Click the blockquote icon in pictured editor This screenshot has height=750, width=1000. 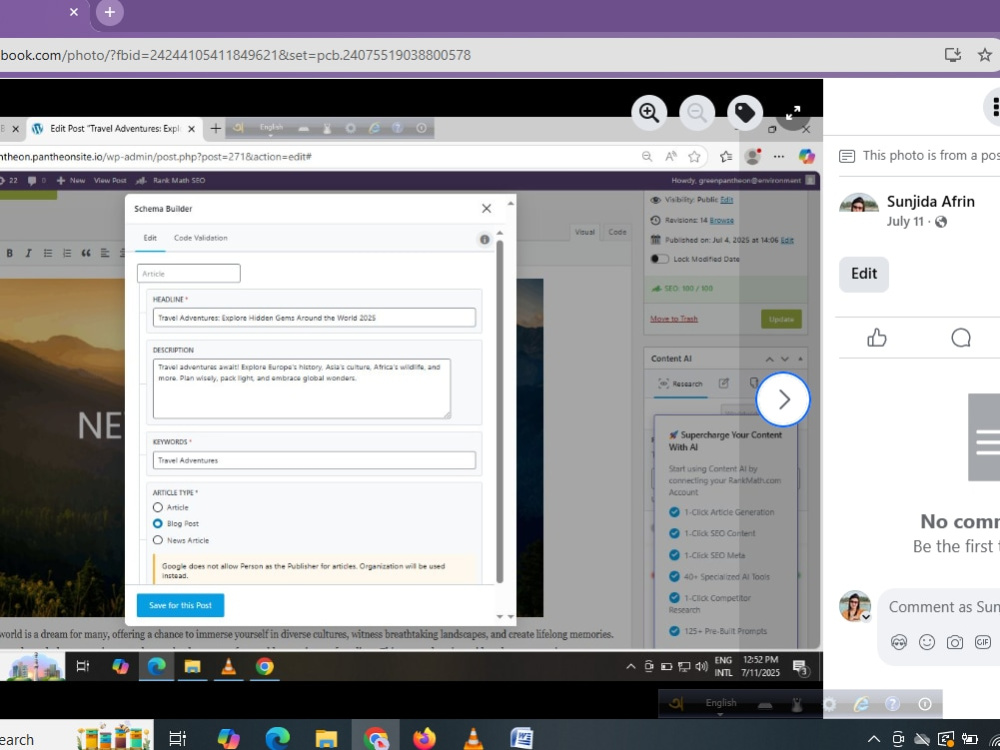click(x=85, y=253)
